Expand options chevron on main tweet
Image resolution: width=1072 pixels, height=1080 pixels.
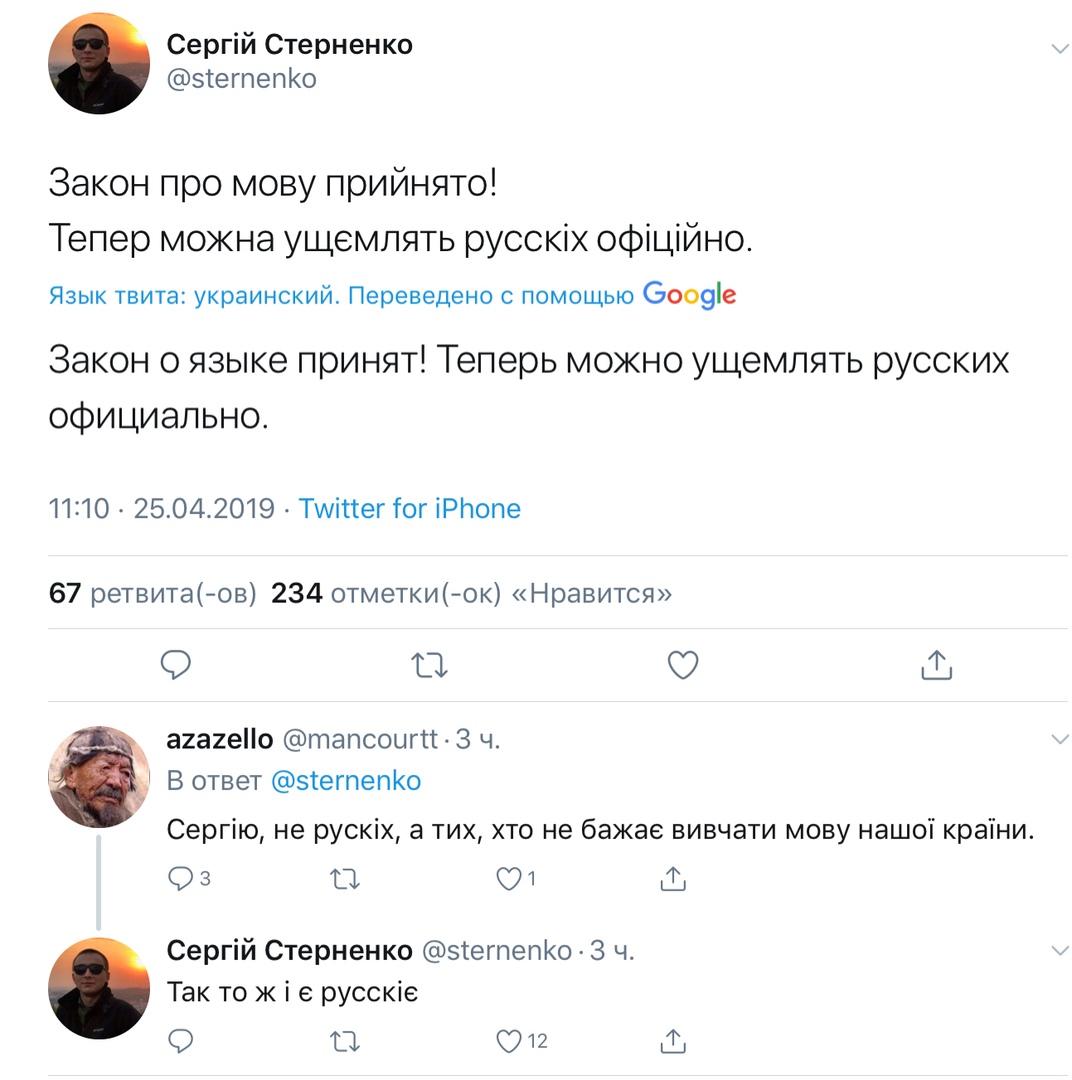1059,48
